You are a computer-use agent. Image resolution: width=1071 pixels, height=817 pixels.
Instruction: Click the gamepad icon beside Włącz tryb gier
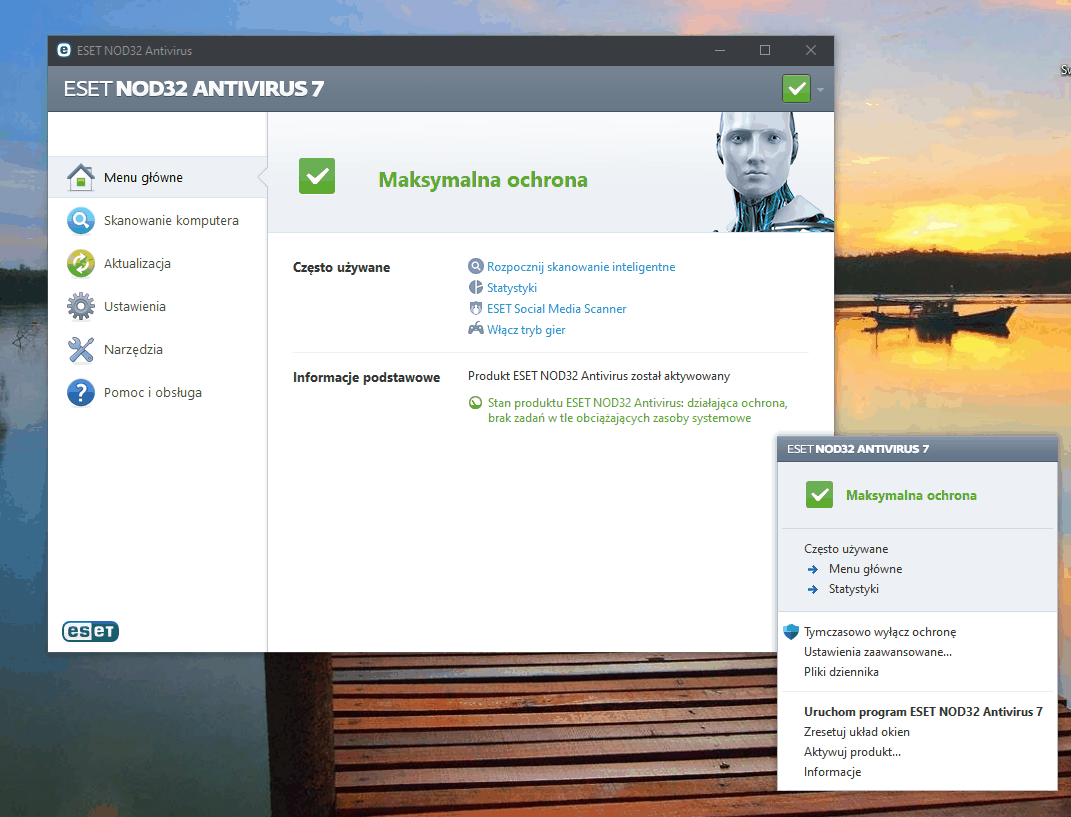click(475, 329)
